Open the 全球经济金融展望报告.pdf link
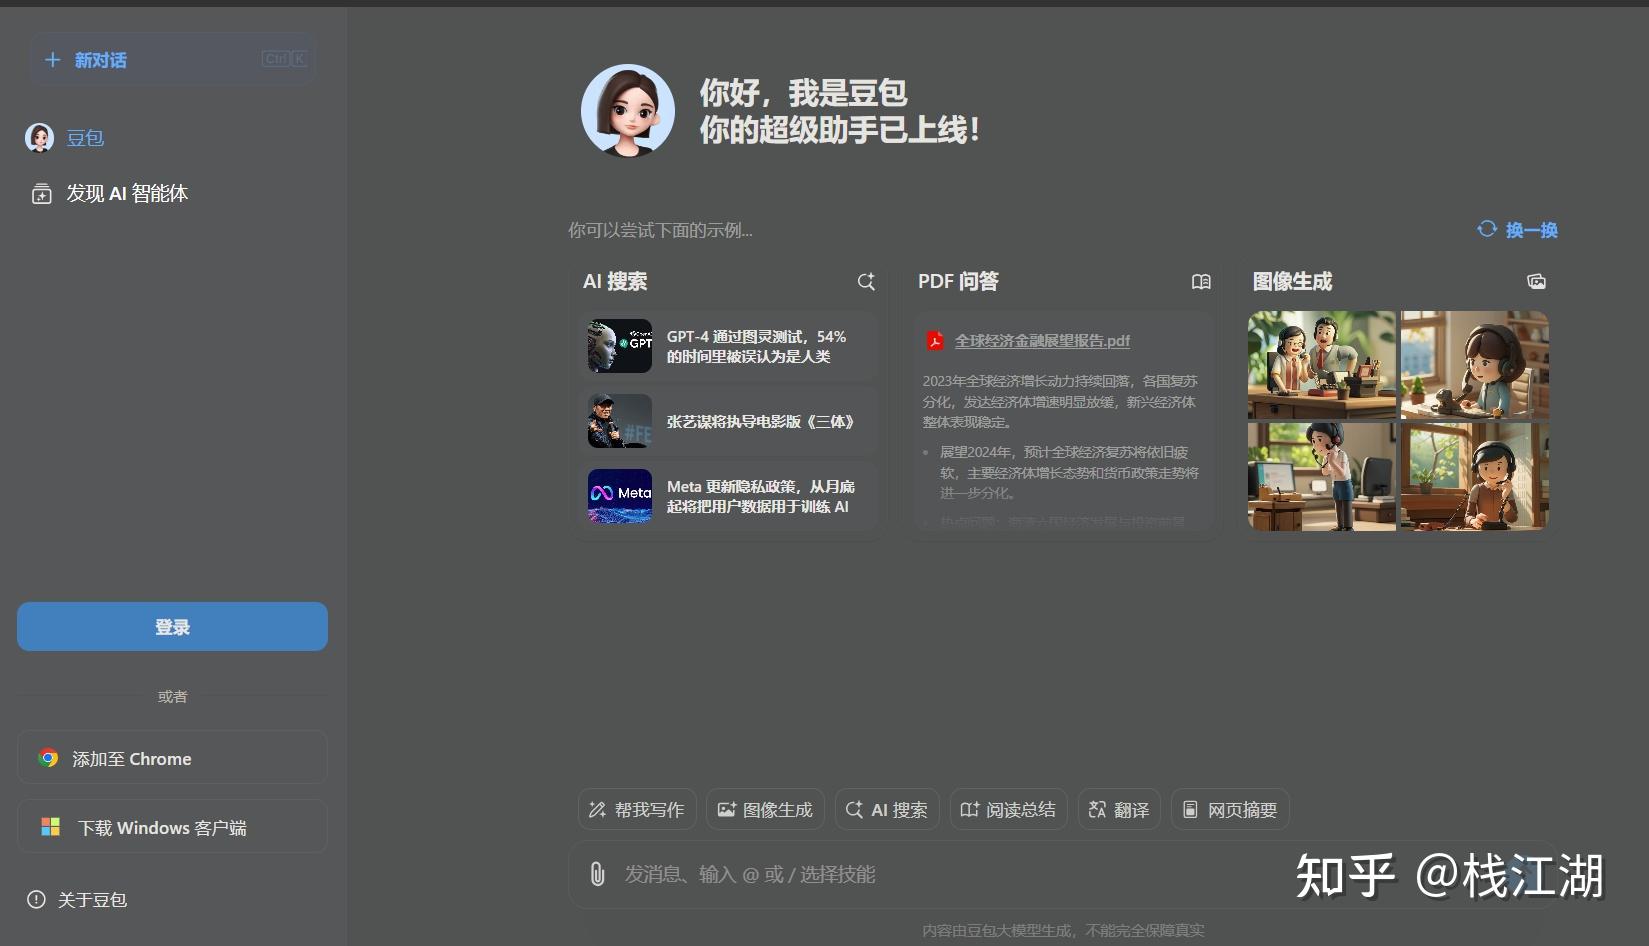The image size is (1649, 946). tap(1041, 341)
